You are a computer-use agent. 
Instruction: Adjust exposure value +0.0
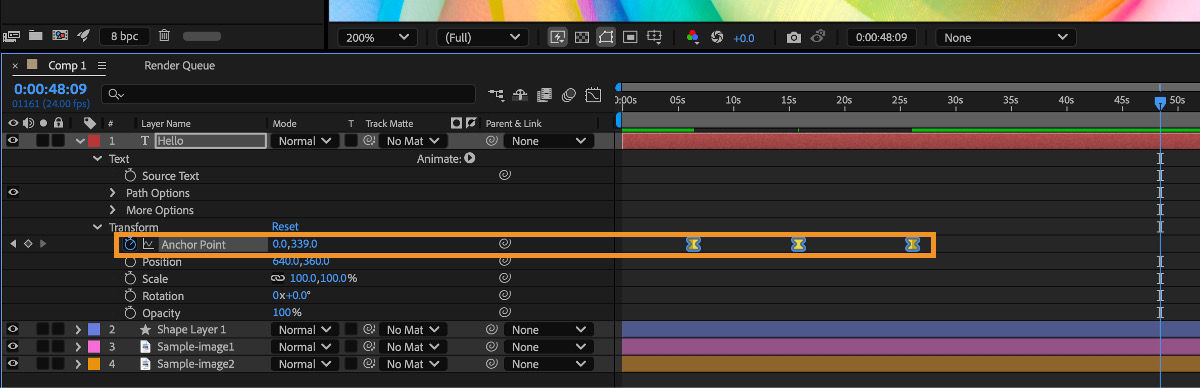(743, 37)
